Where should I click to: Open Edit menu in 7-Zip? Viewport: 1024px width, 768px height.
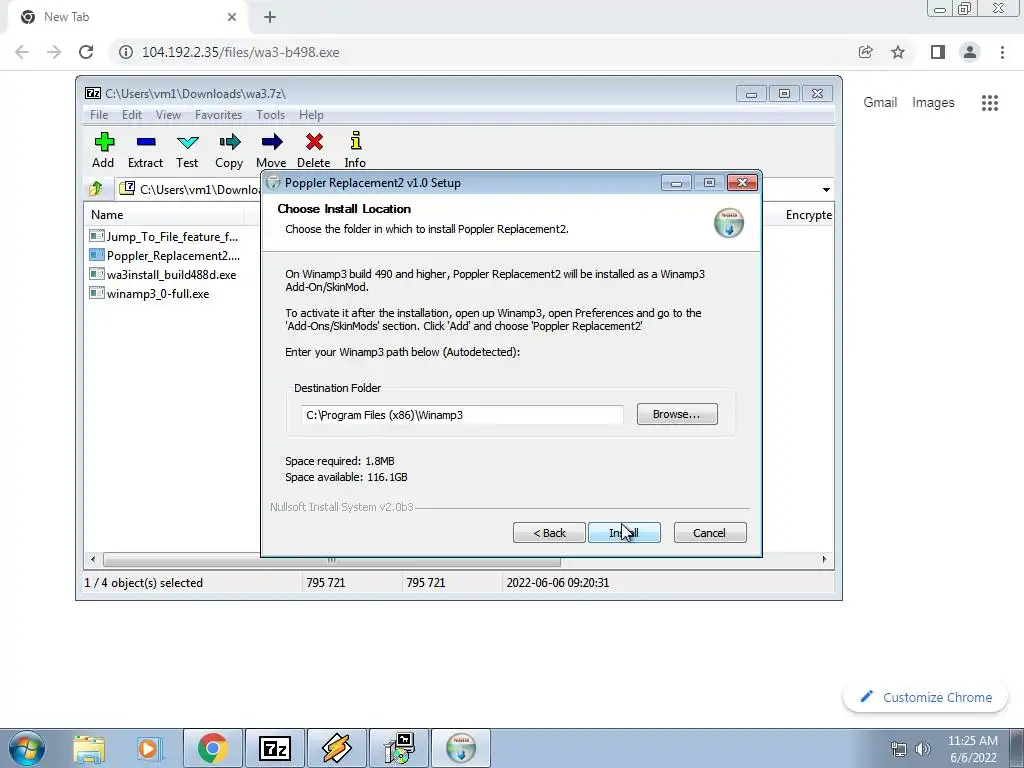click(131, 115)
